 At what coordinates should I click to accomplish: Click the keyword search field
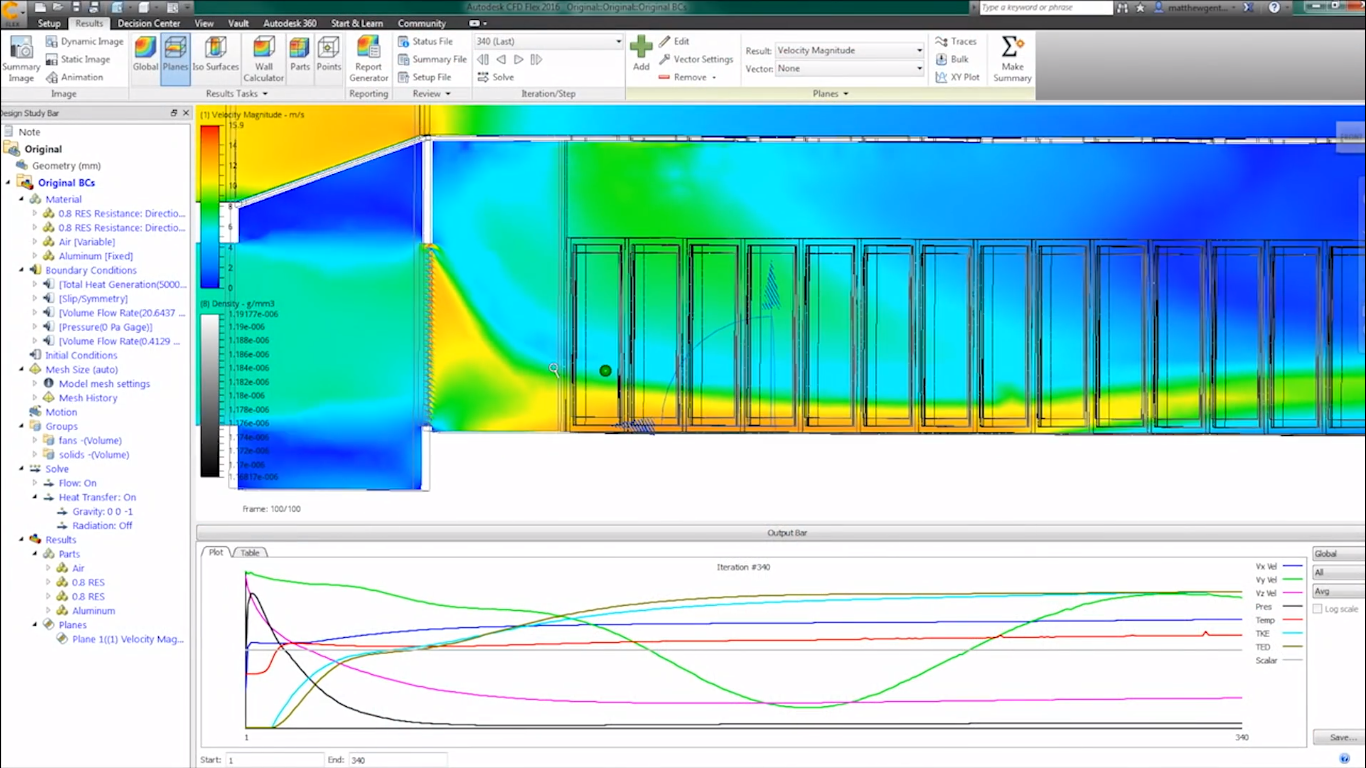(x=1045, y=7)
